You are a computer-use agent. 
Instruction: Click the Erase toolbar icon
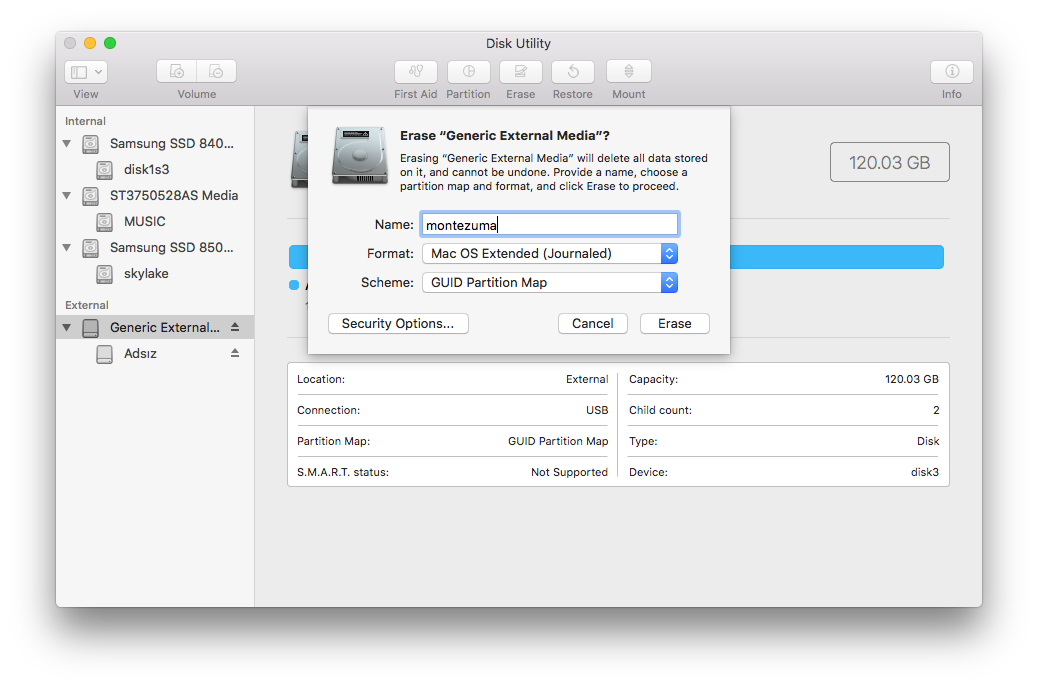coord(520,72)
